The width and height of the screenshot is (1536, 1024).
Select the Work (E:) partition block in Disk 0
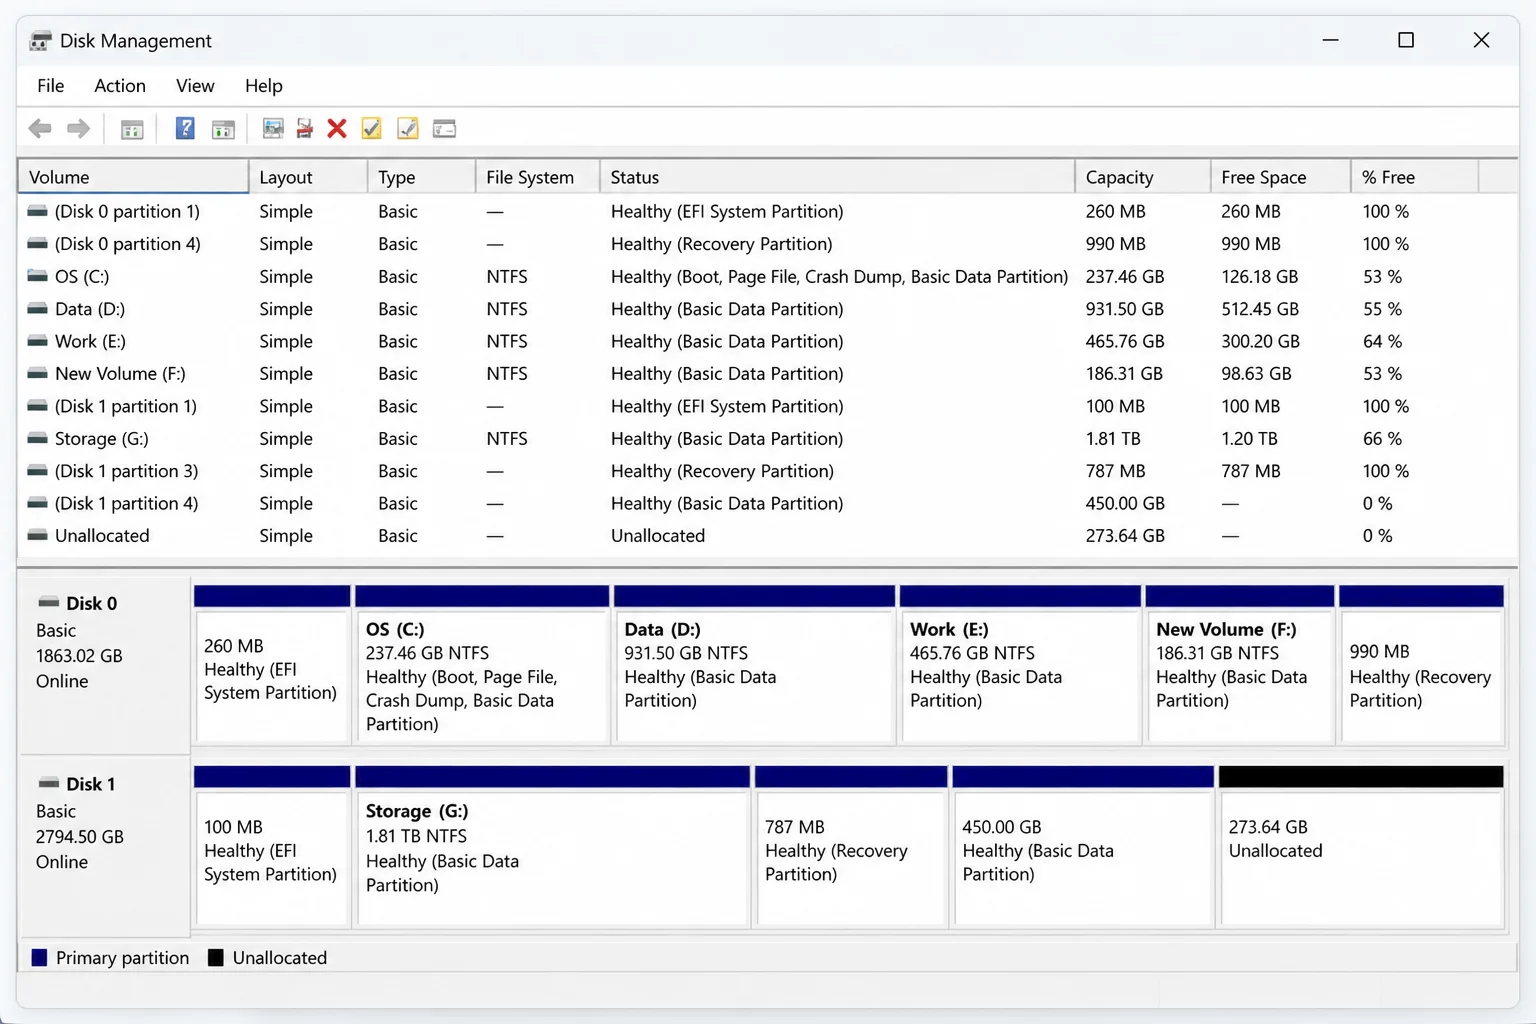click(x=1020, y=664)
